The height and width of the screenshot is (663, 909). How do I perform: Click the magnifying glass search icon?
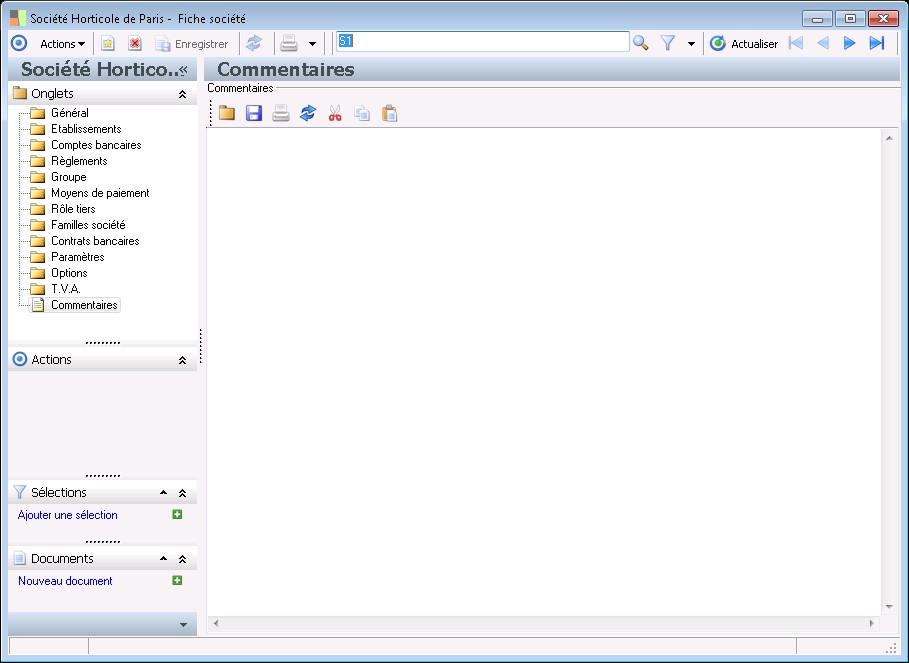[x=641, y=43]
